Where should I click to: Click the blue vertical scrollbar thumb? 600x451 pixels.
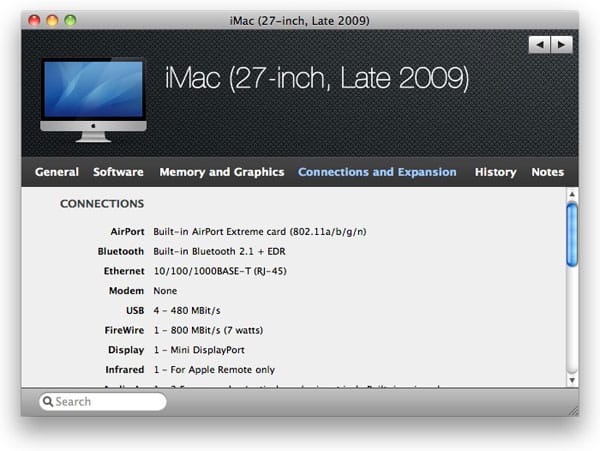[571, 234]
